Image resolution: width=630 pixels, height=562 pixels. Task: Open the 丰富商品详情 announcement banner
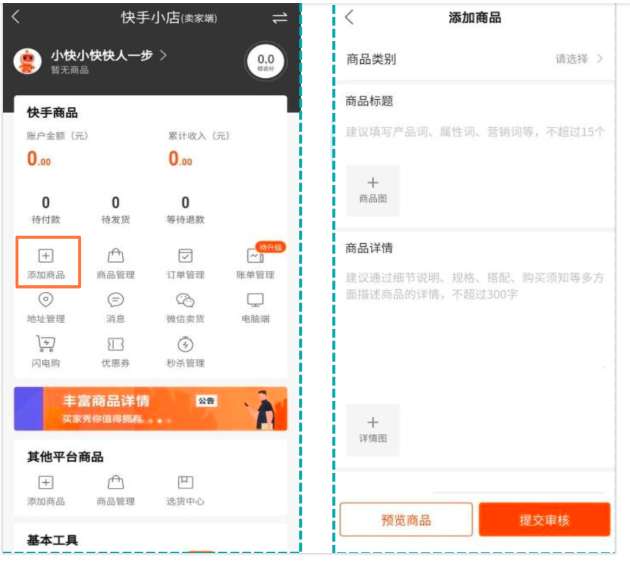151,409
